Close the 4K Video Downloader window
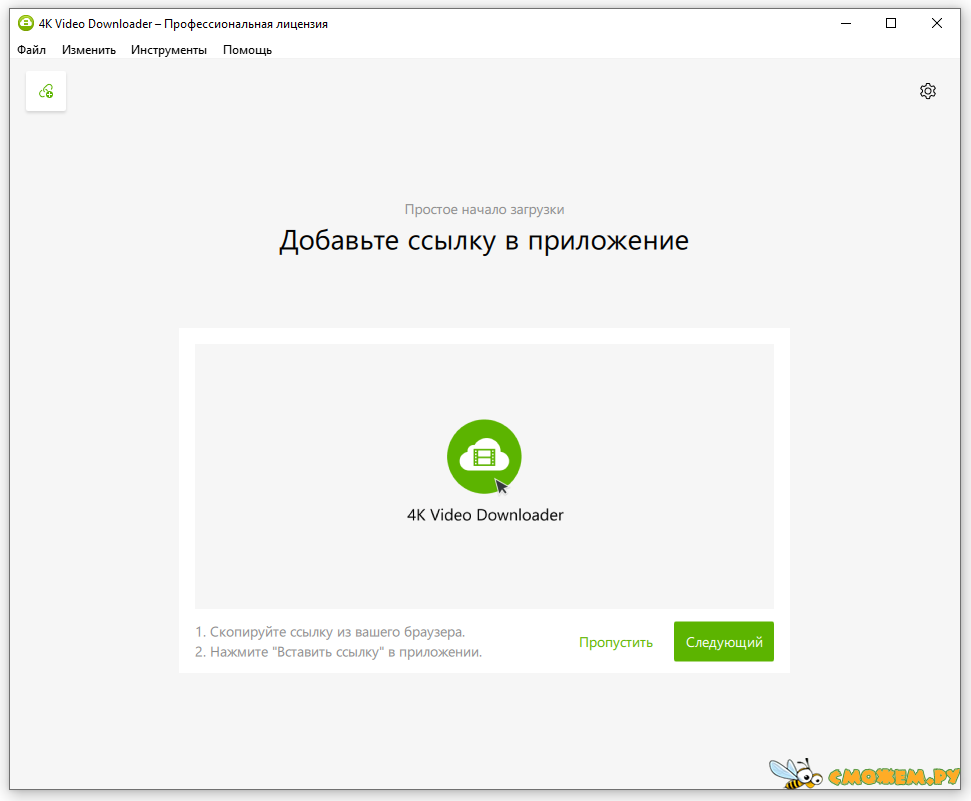971x801 pixels. [936, 24]
